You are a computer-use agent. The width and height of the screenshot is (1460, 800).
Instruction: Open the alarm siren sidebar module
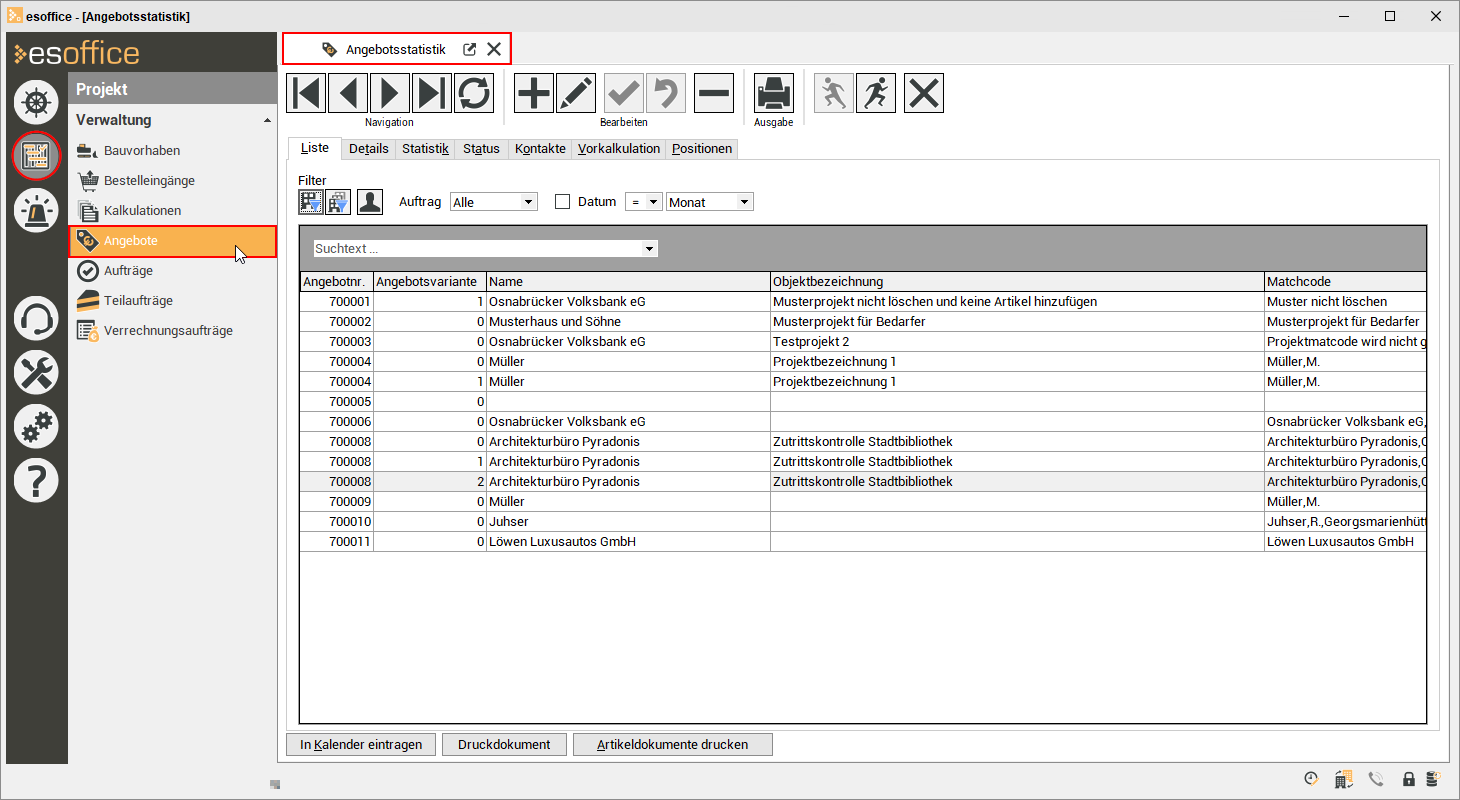point(37,209)
